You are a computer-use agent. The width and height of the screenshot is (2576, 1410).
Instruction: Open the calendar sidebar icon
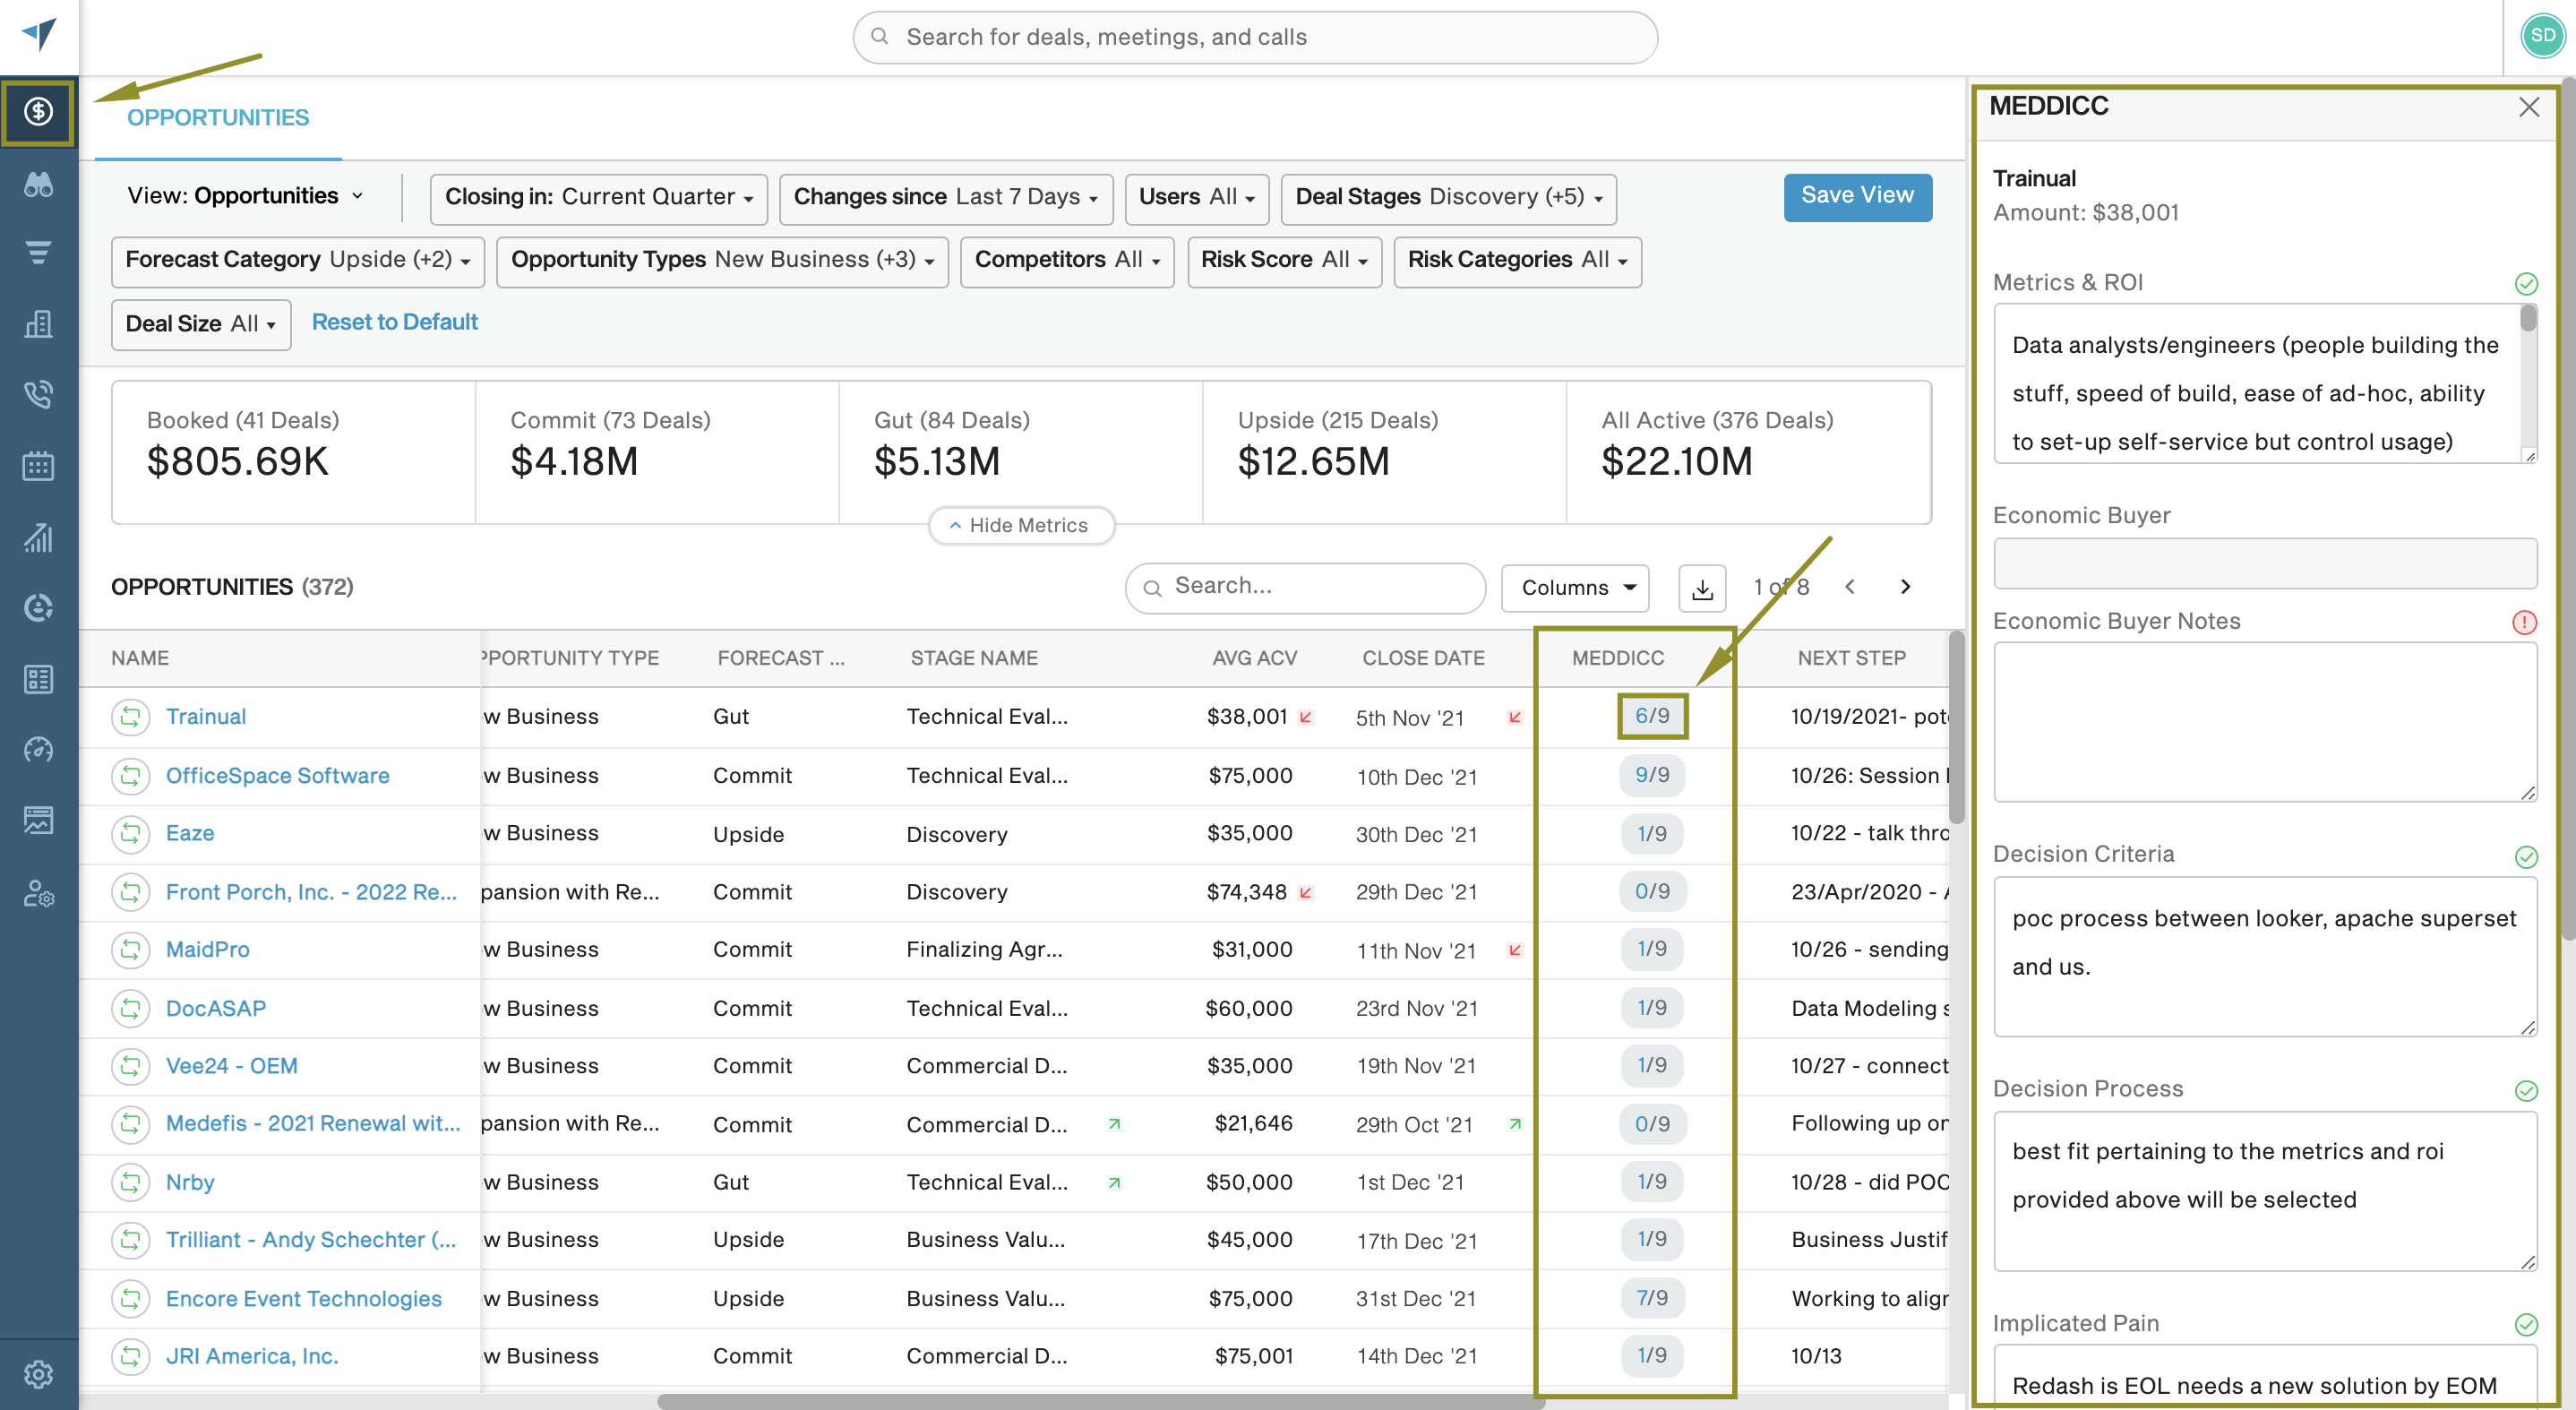38,465
